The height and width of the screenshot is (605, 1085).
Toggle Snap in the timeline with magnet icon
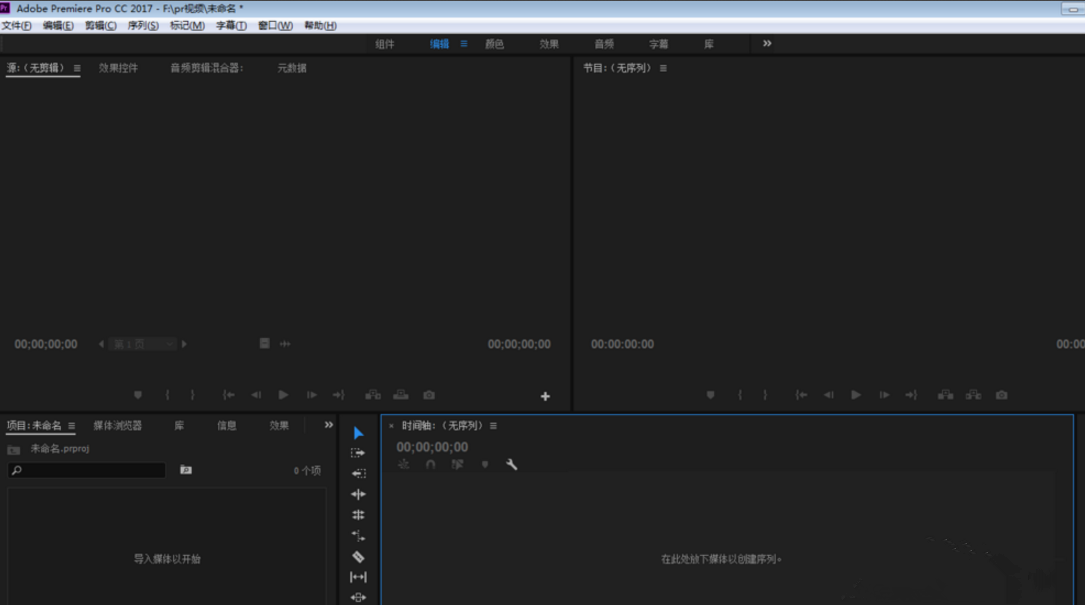(x=431, y=464)
